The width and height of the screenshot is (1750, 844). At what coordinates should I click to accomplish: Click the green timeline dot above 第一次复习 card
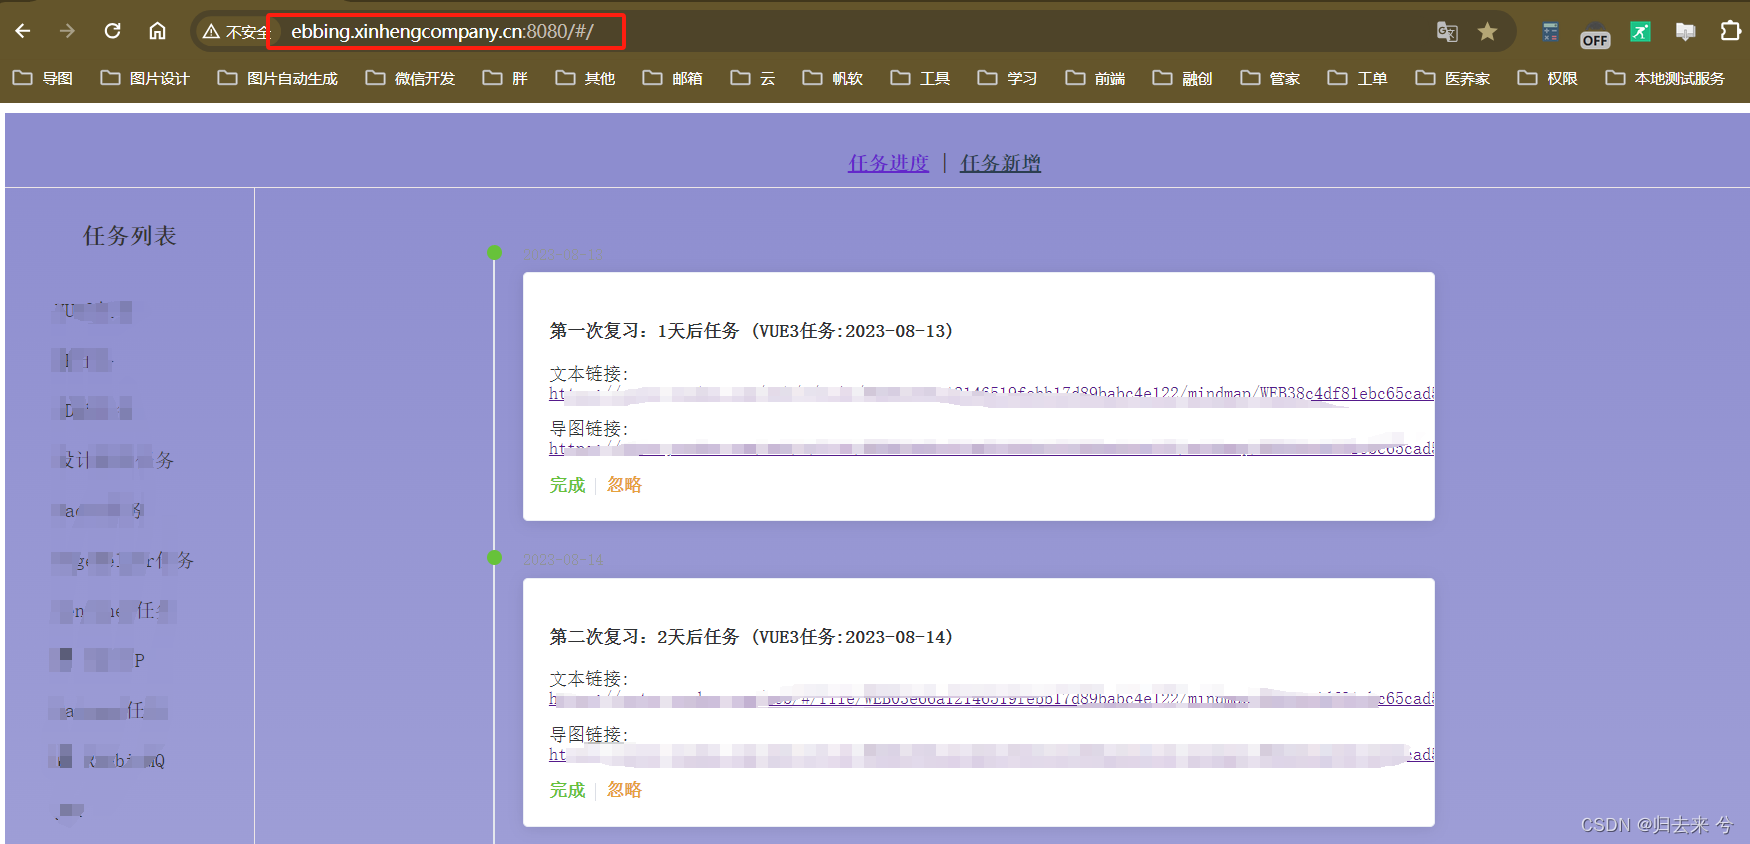[494, 253]
